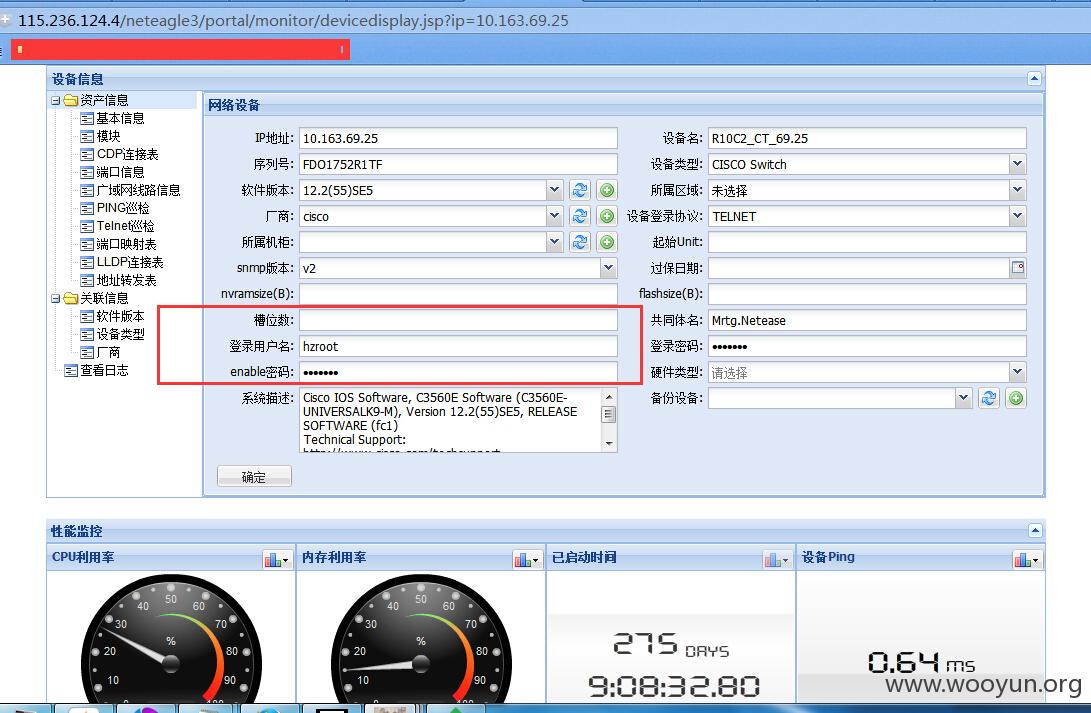Collapse the 性能监控 panel

(x=1035, y=531)
